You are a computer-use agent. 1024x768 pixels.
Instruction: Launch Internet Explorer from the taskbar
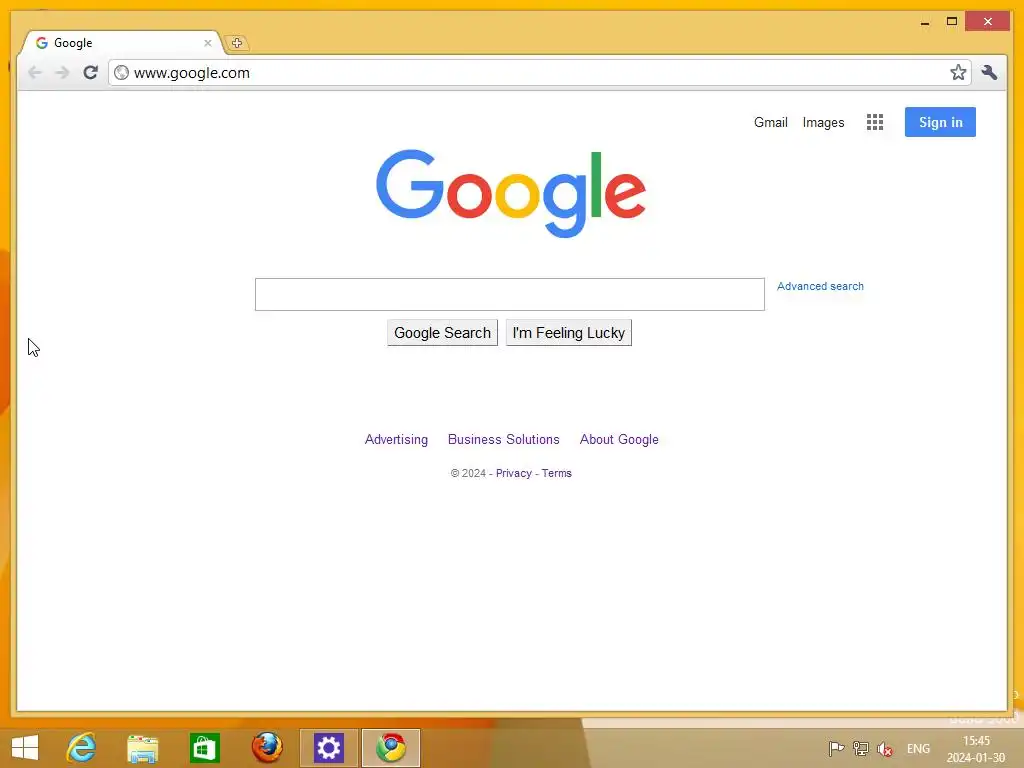[x=81, y=748]
